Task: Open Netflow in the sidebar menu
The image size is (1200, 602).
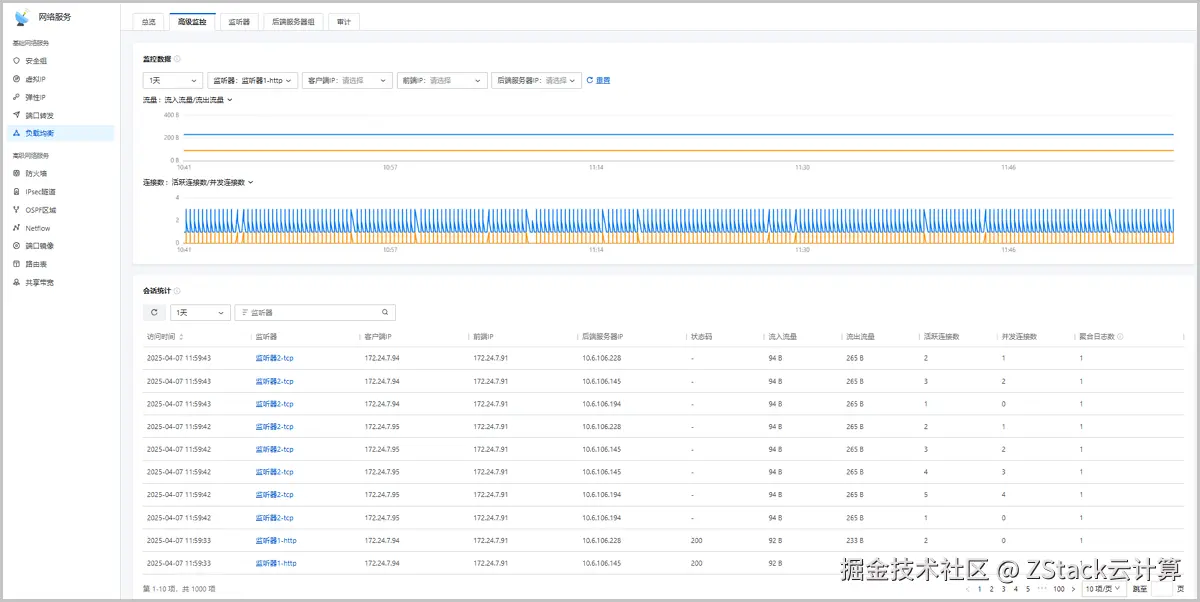Action: click(x=38, y=228)
